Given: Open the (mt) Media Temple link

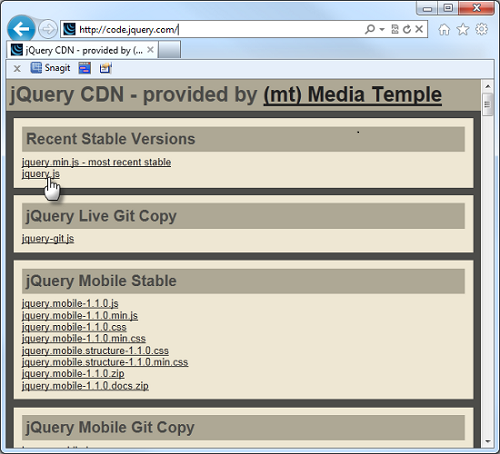Looking at the screenshot, I should (353, 95).
